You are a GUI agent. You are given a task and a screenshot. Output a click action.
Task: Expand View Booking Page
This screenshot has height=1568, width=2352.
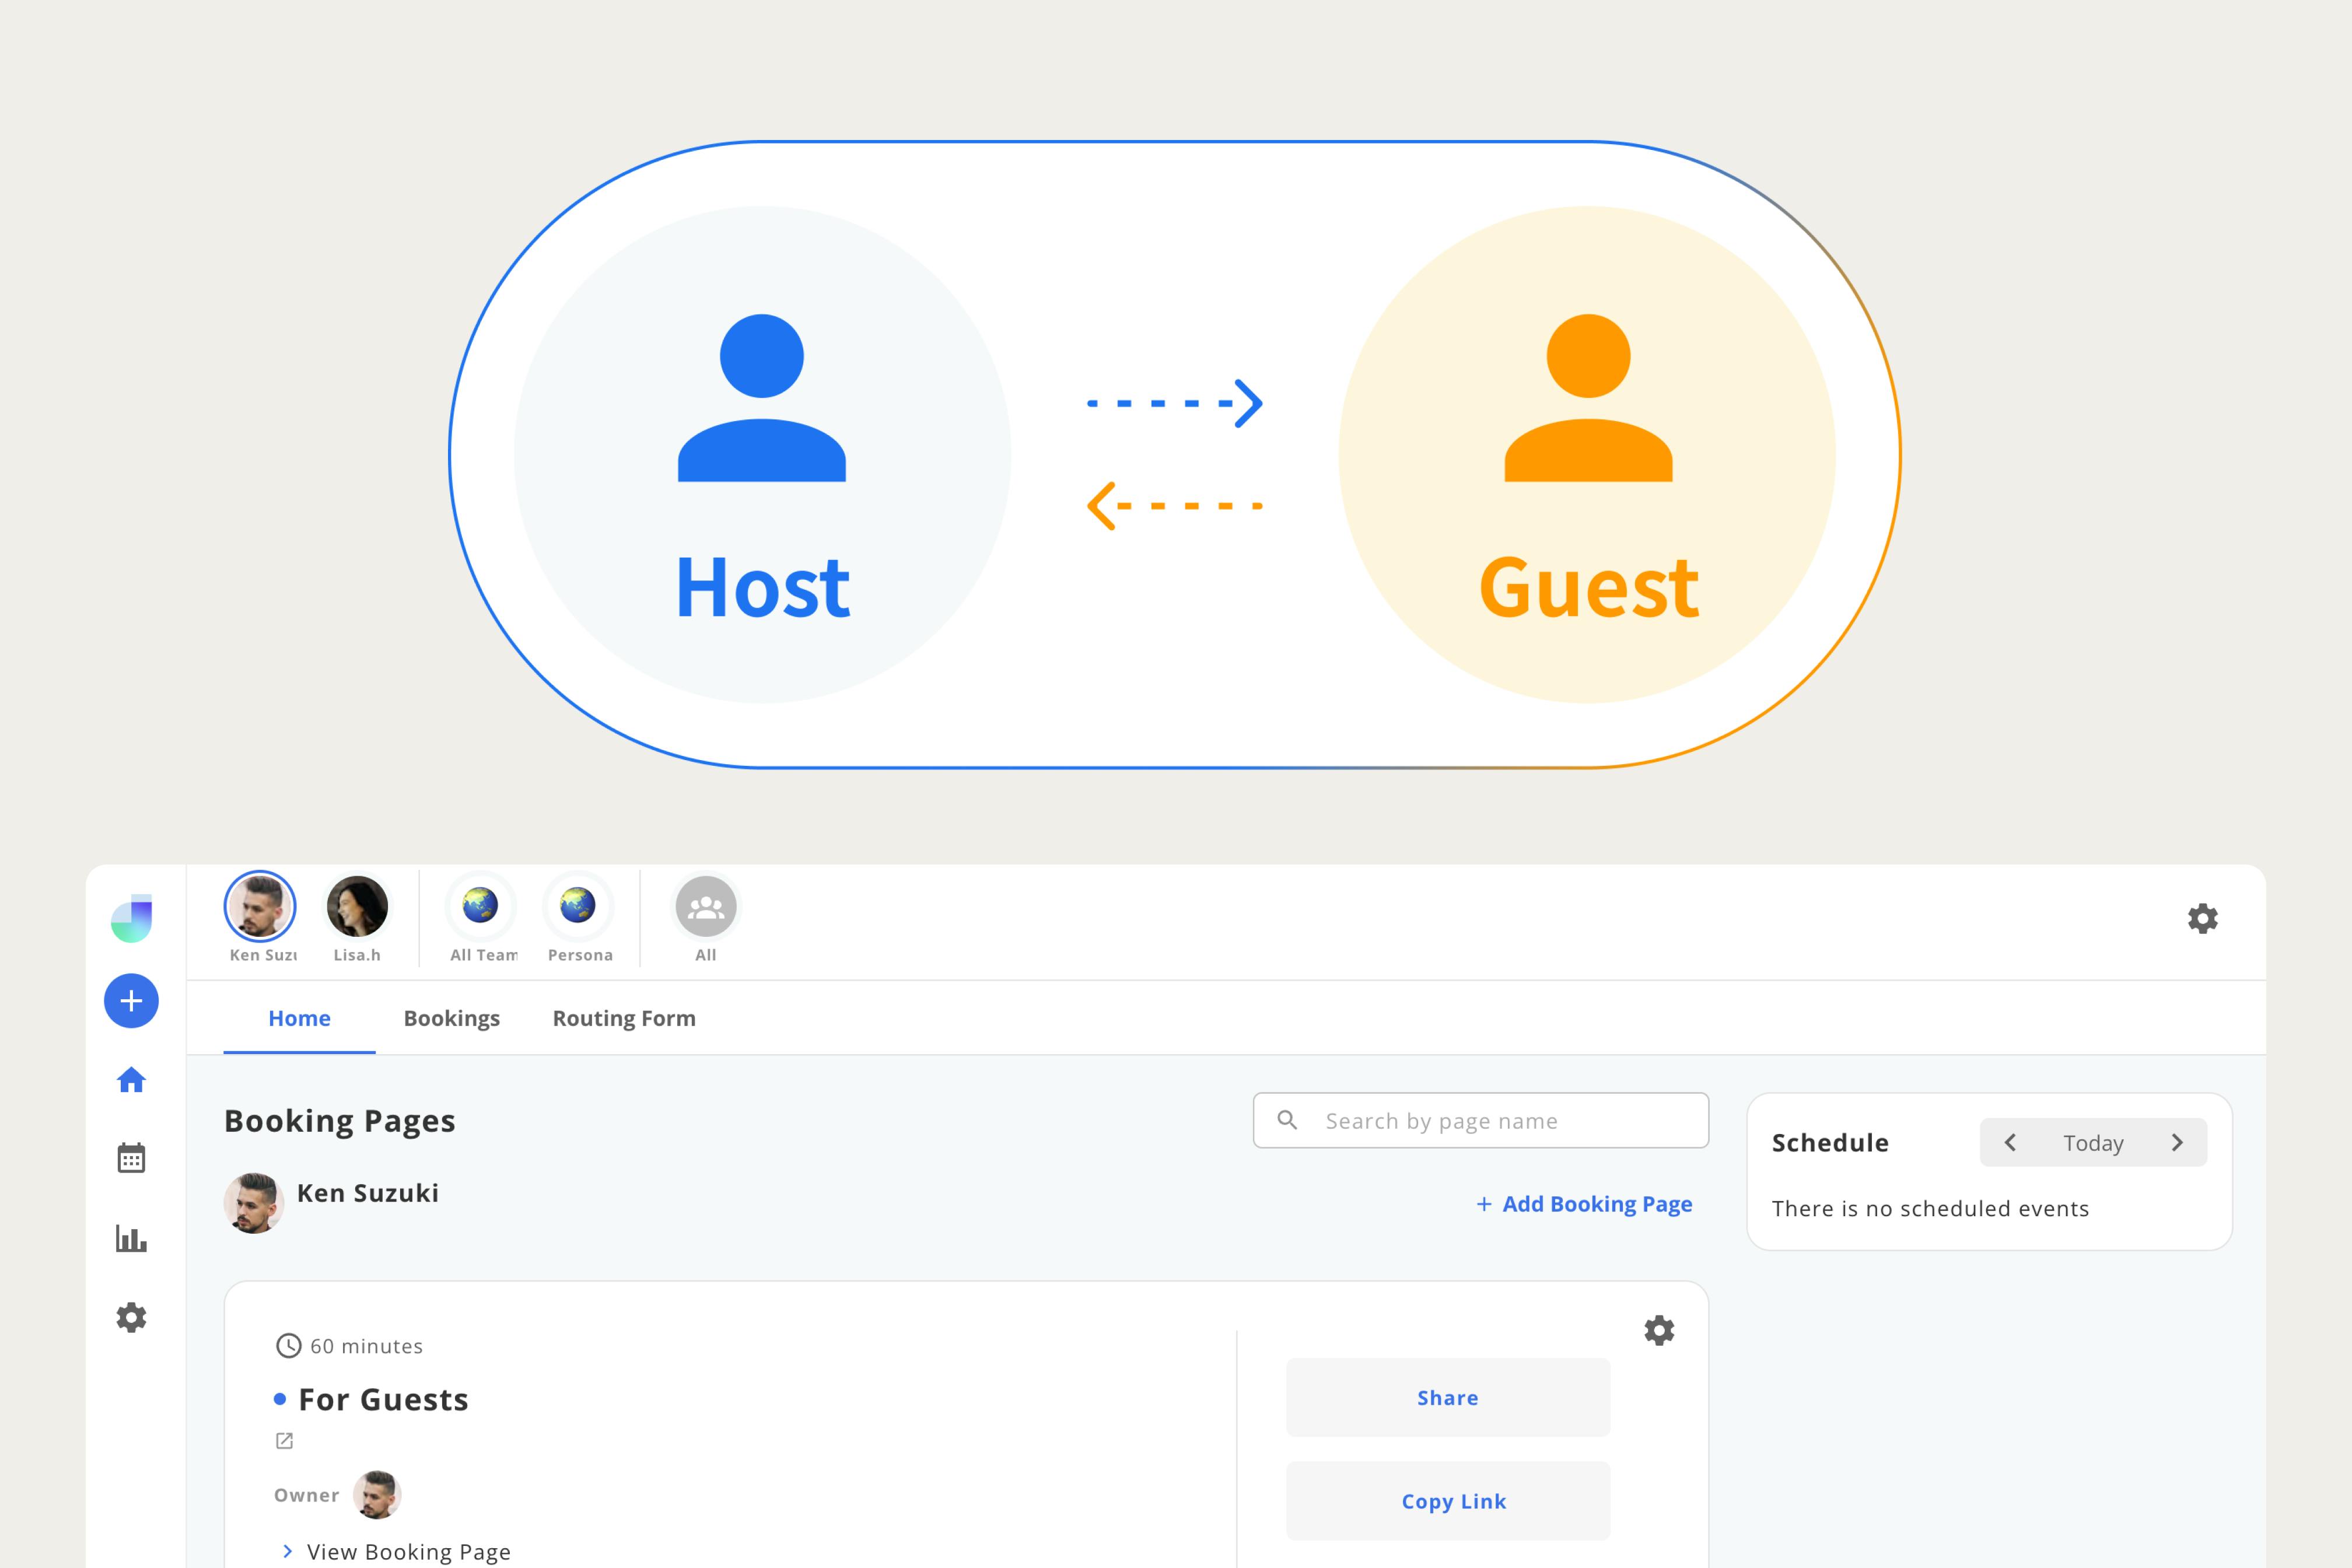point(397,1551)
